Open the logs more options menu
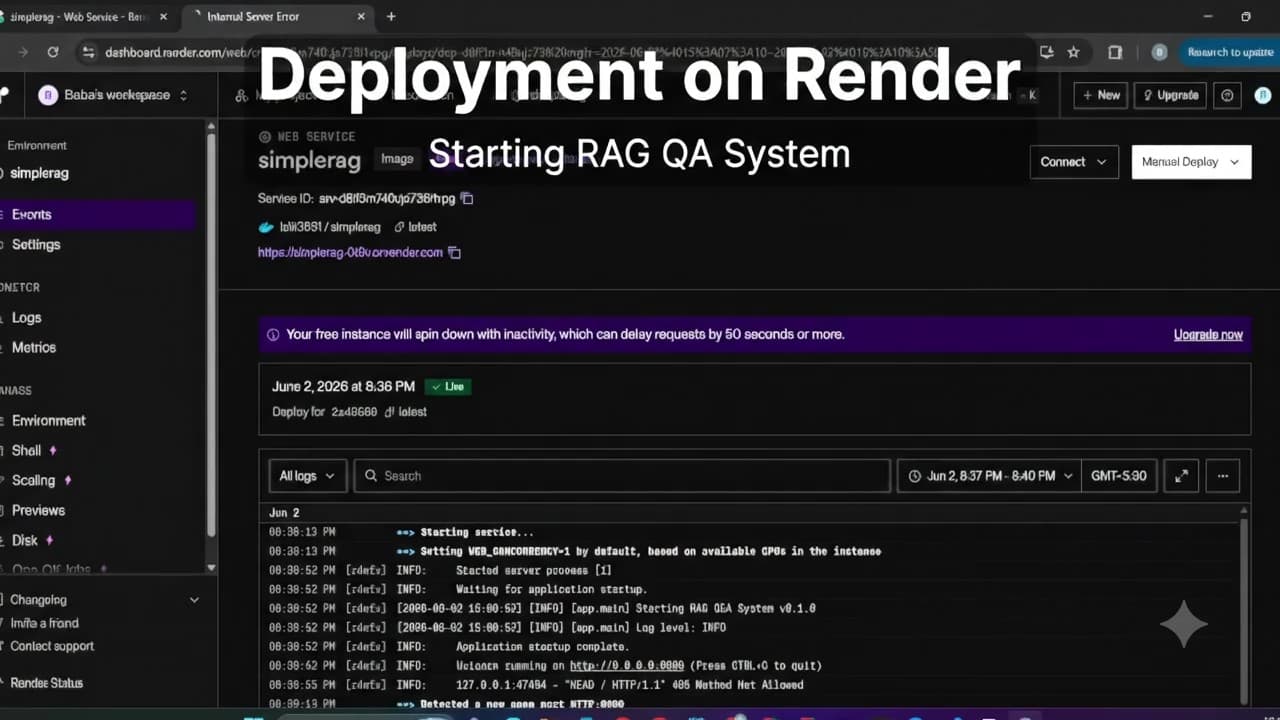Screen dimensions: 1280x720 (x=1223, y=476)
